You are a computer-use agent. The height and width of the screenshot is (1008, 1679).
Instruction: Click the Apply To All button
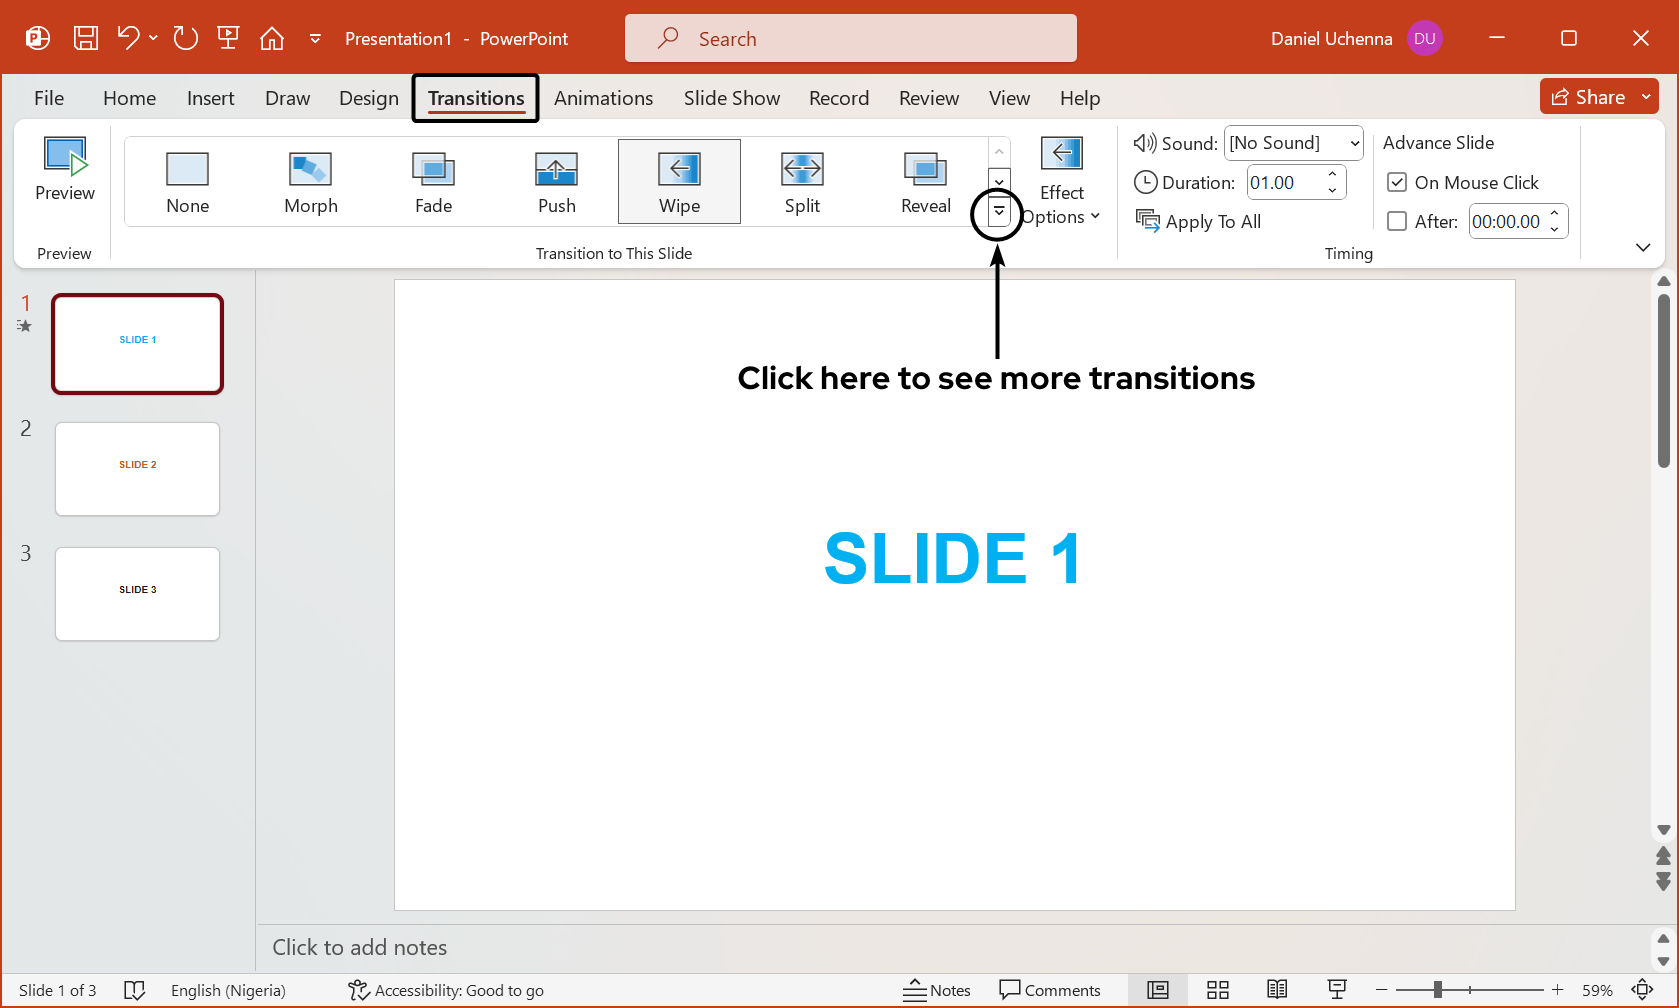click(1199, 221)
